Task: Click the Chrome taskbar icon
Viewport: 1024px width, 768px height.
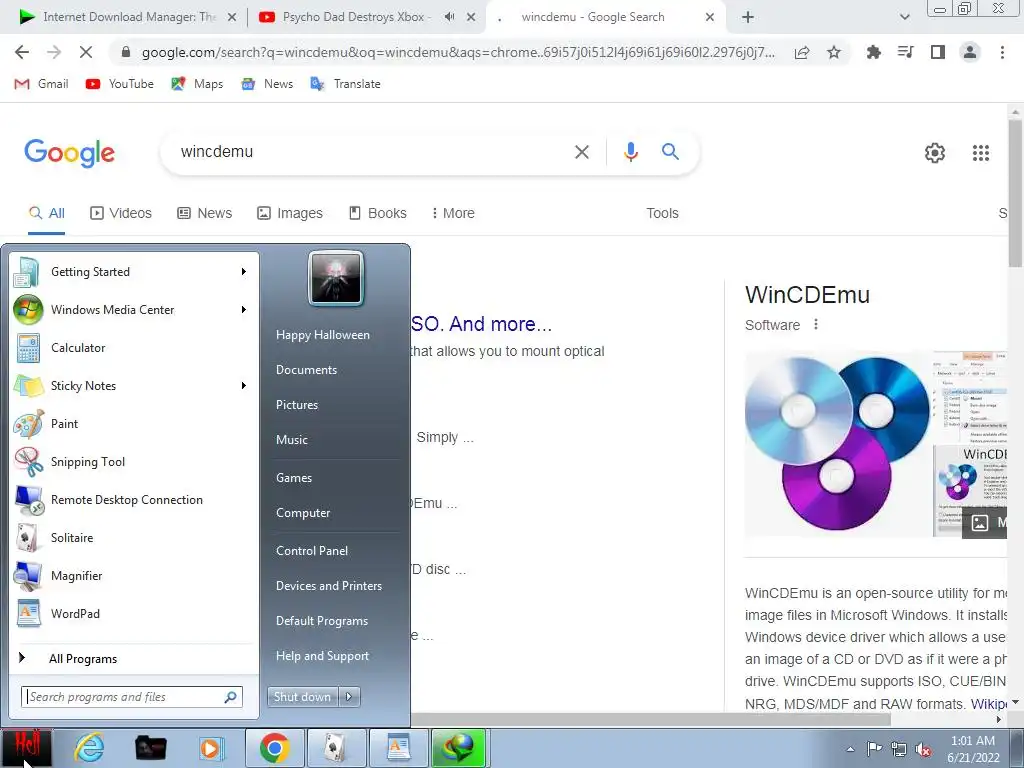Action: click(274, 748)
